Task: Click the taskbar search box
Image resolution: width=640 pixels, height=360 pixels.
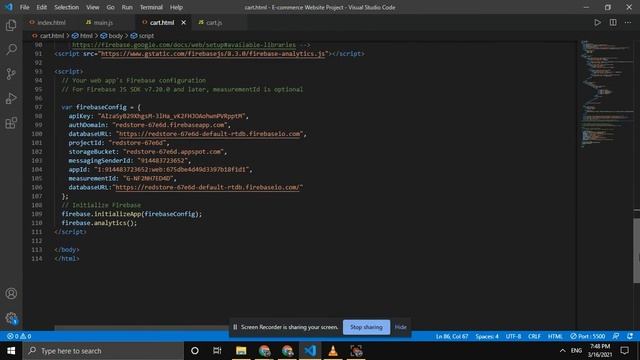Action: point(103,351)
